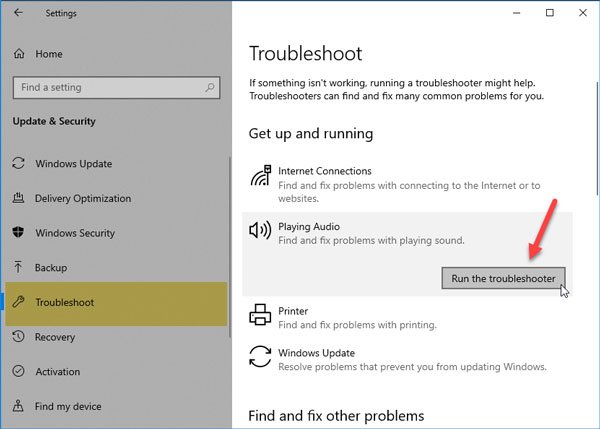Open Windows Update in the sidebar

(73, 164)
